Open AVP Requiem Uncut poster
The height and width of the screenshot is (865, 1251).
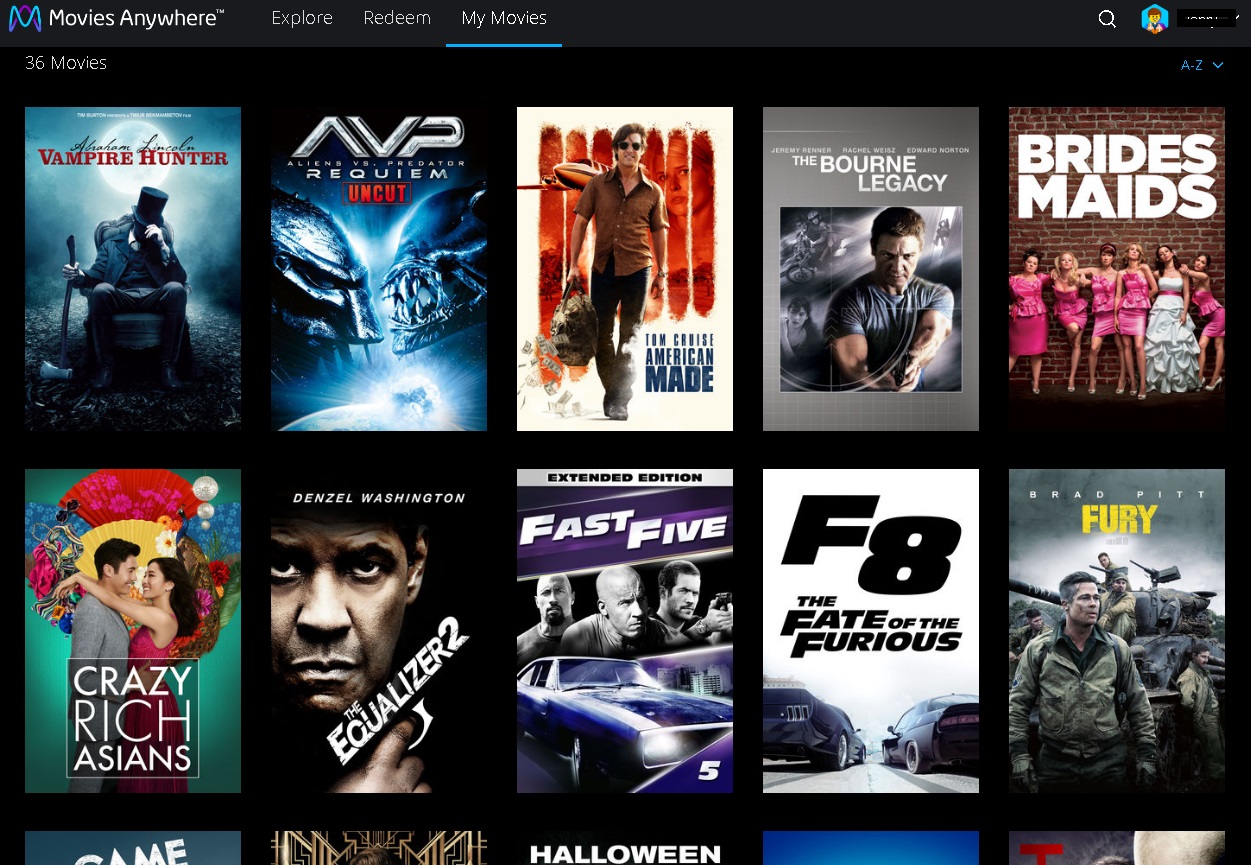[379, 269]
